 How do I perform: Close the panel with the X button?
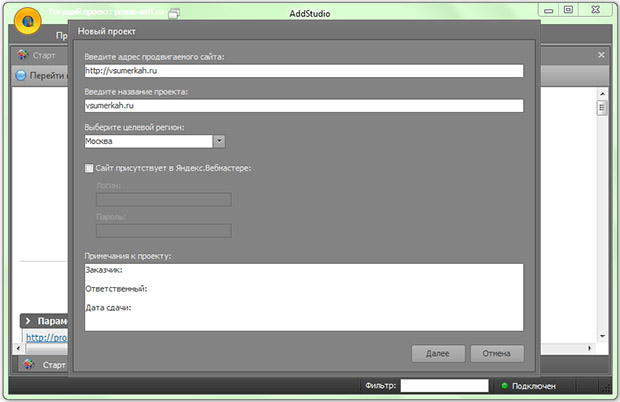point(601,55)
